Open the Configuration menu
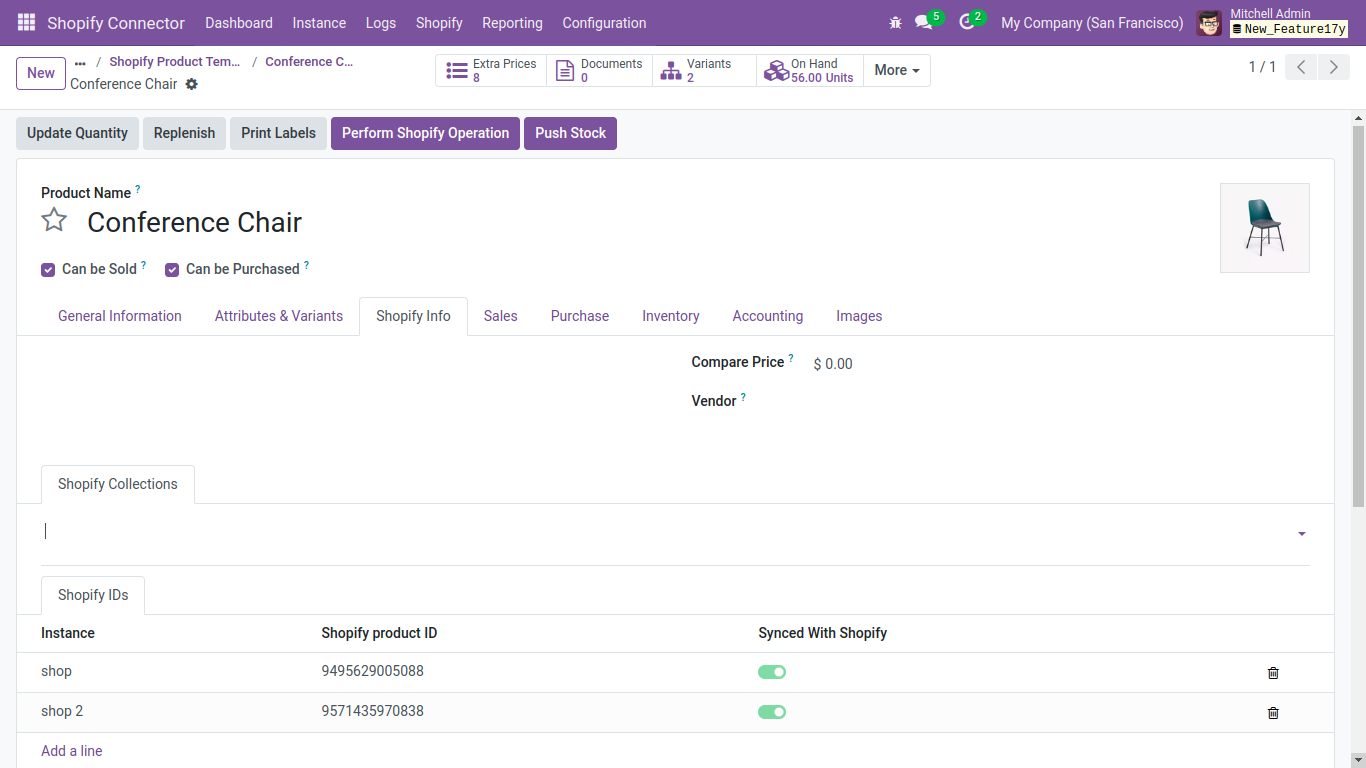The image size is (1366, 768). point(604,22)
